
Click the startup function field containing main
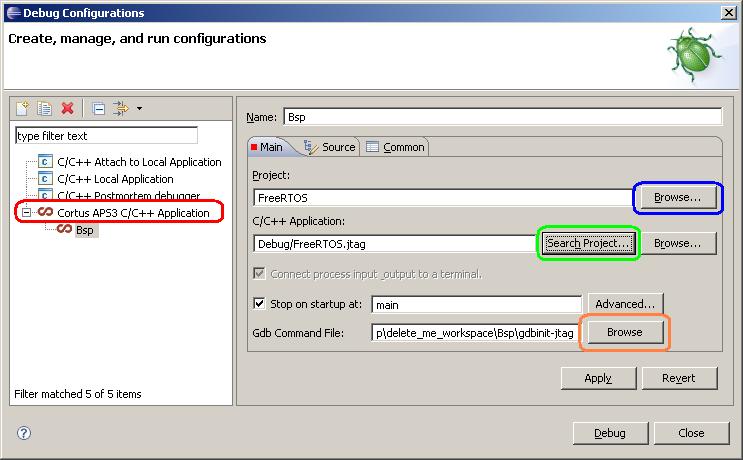(x=476, y=305)
